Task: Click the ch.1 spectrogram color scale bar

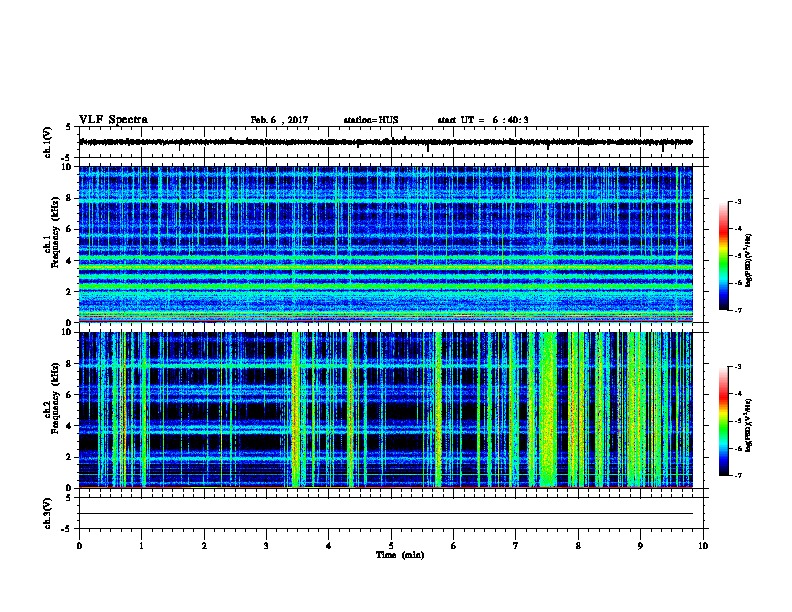Action: pos(723,256)
